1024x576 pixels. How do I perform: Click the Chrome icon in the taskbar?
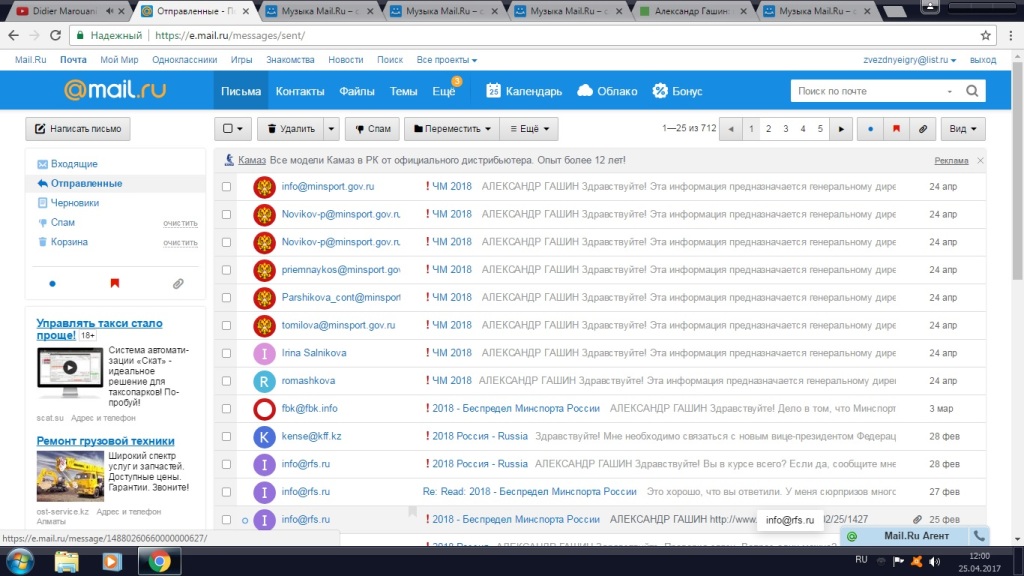(x=159, y=562)
